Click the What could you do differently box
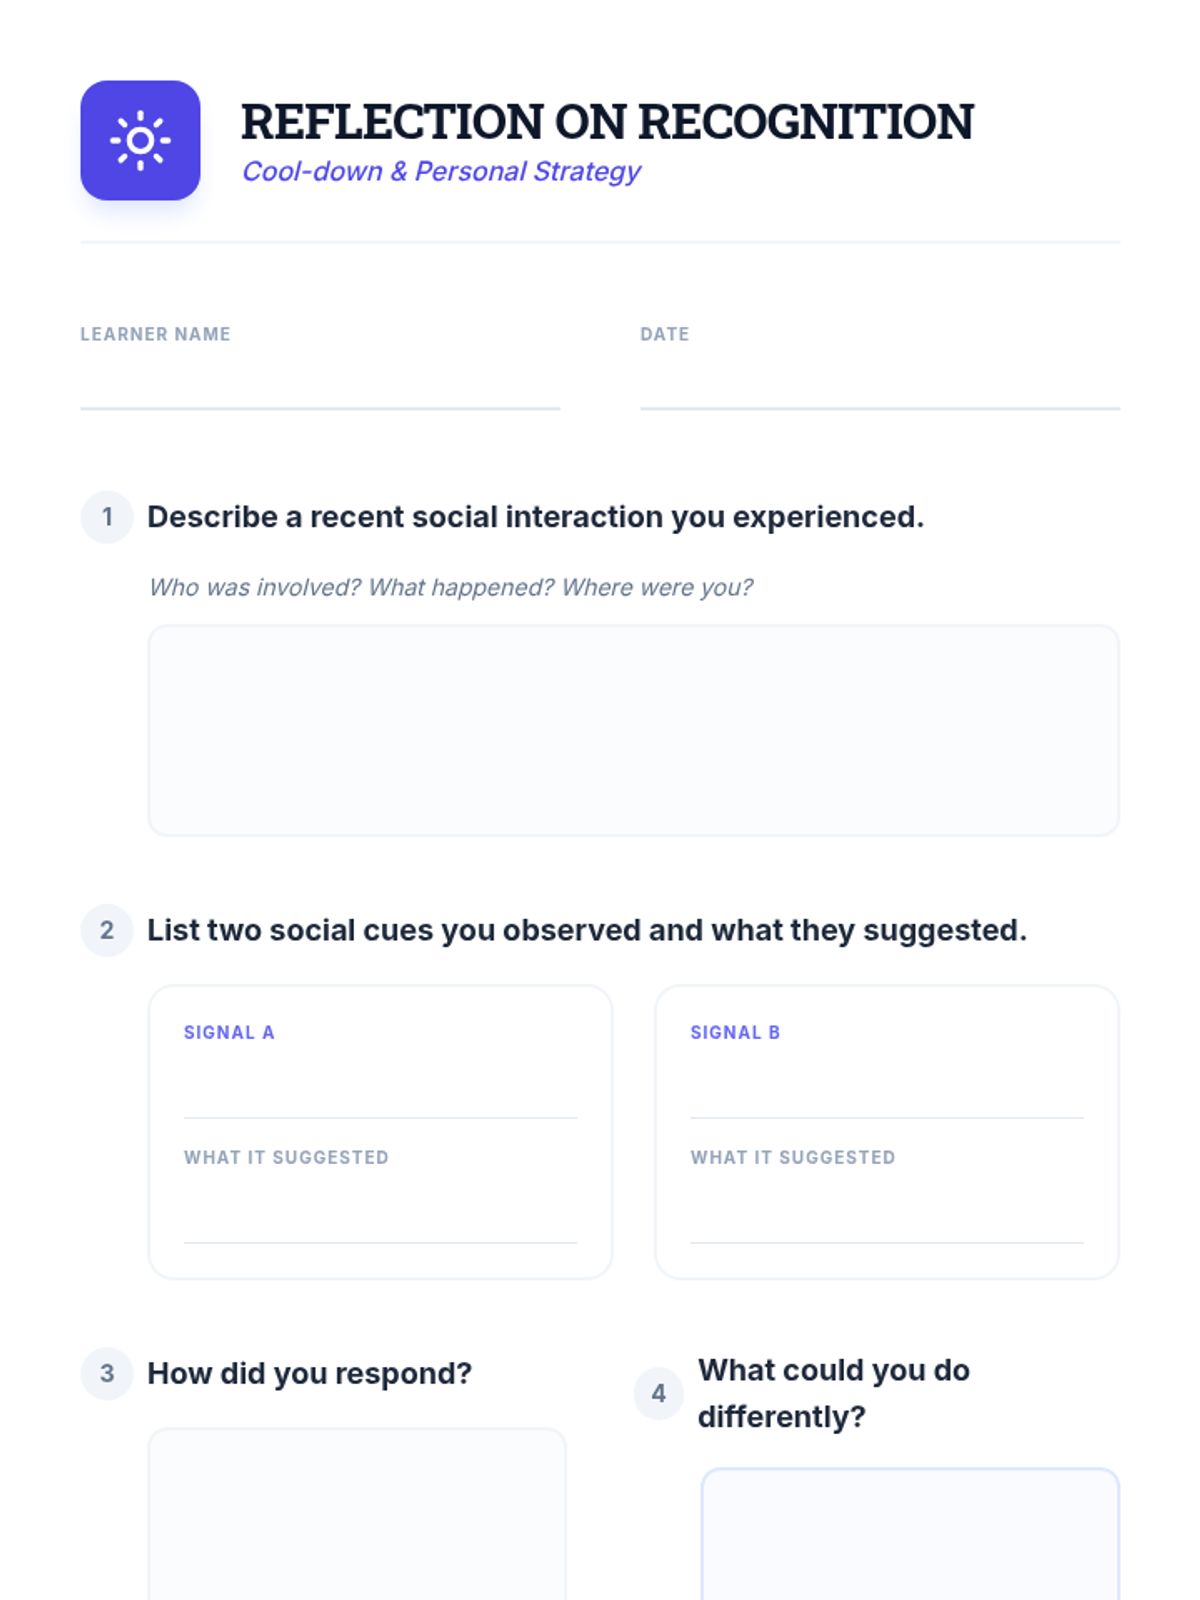Image resolution: width=1200 pixels, height=1600 pixels. (910, 1534)
